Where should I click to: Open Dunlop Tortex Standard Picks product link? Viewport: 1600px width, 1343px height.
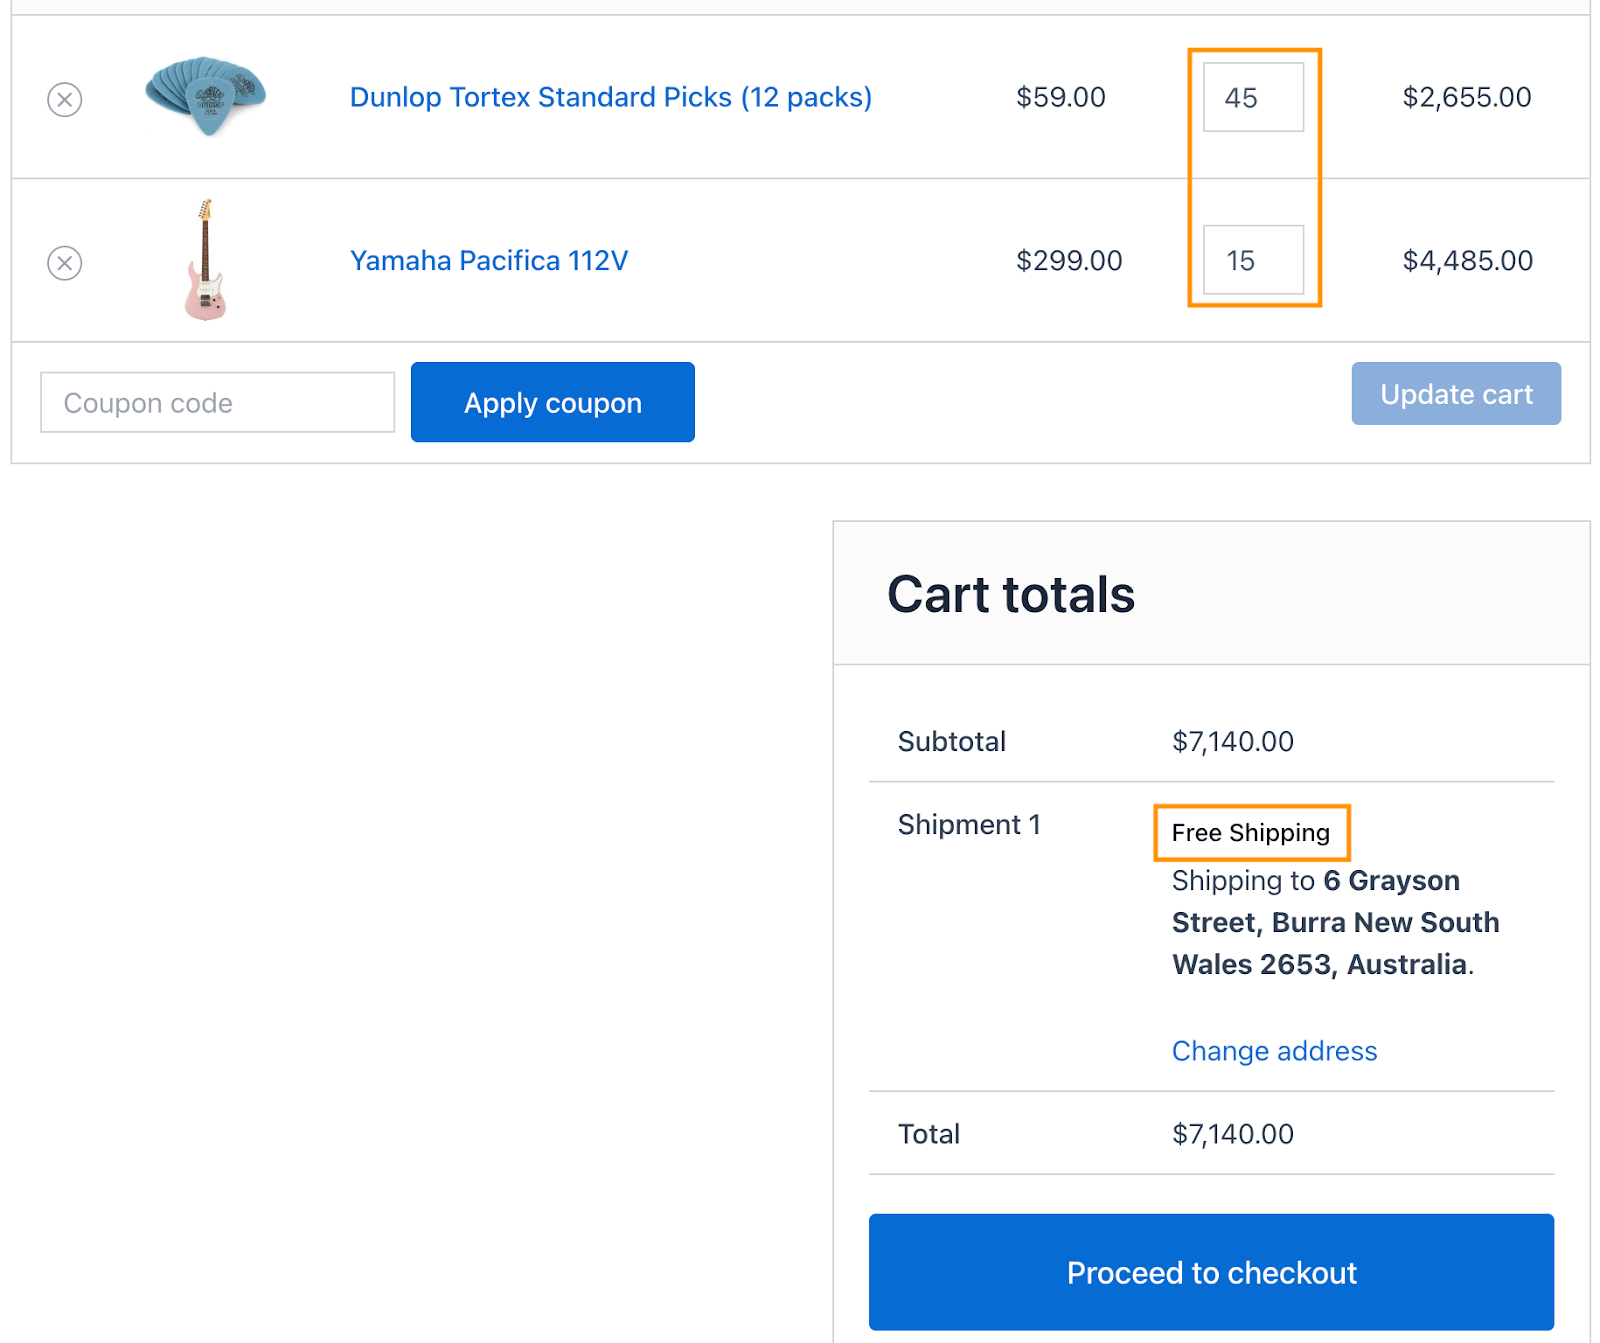610,97
